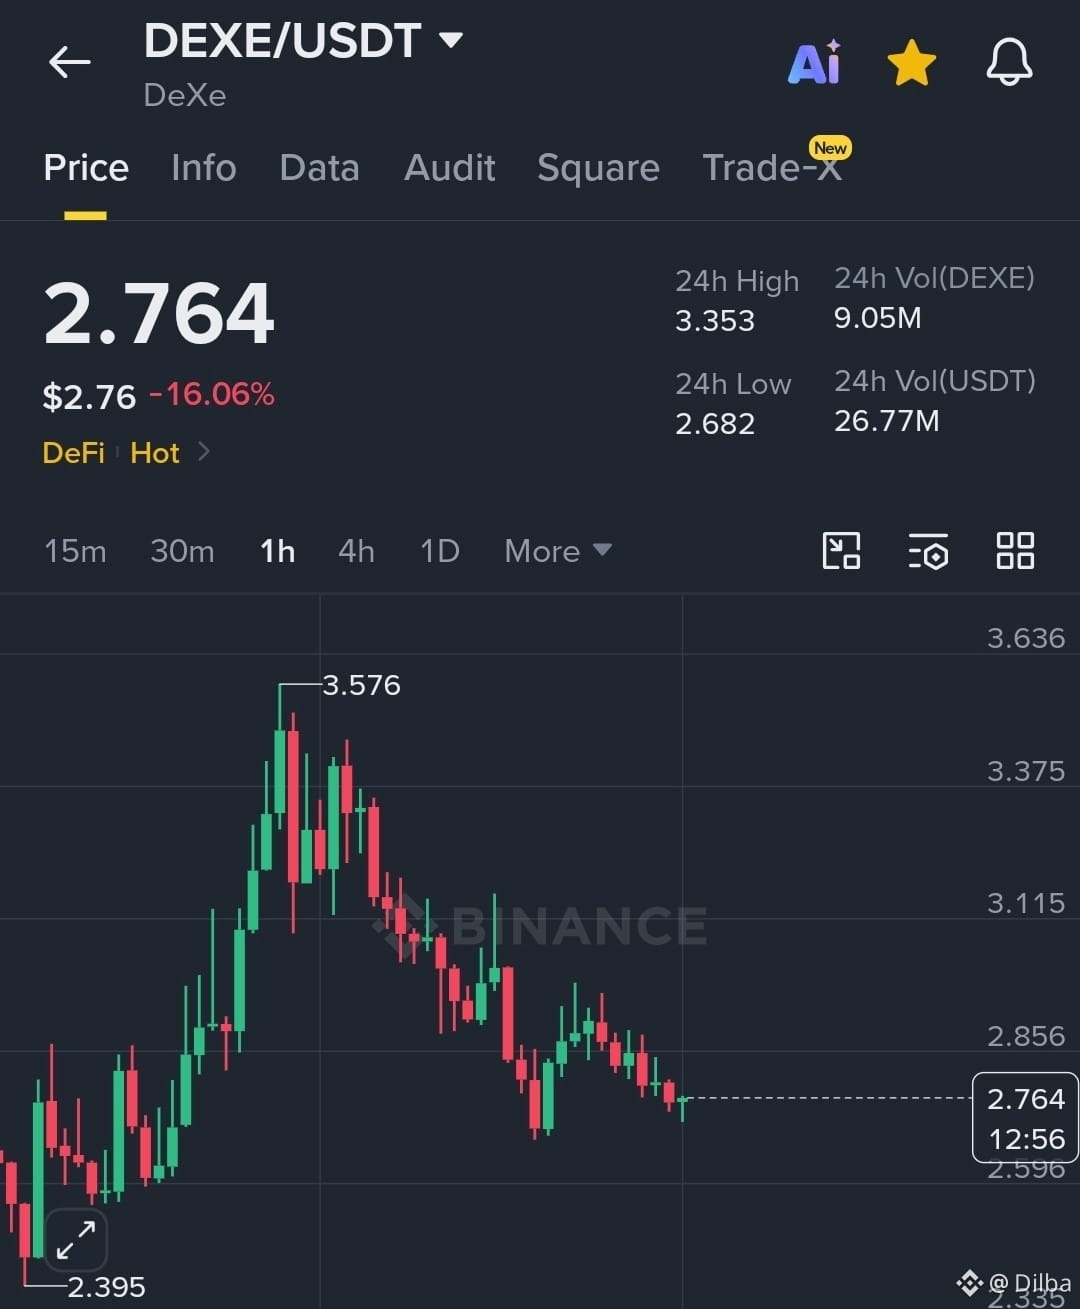
Task: Tap the 24h Vol(USDT) 26.77M value
Action: [x=886, y=421]
